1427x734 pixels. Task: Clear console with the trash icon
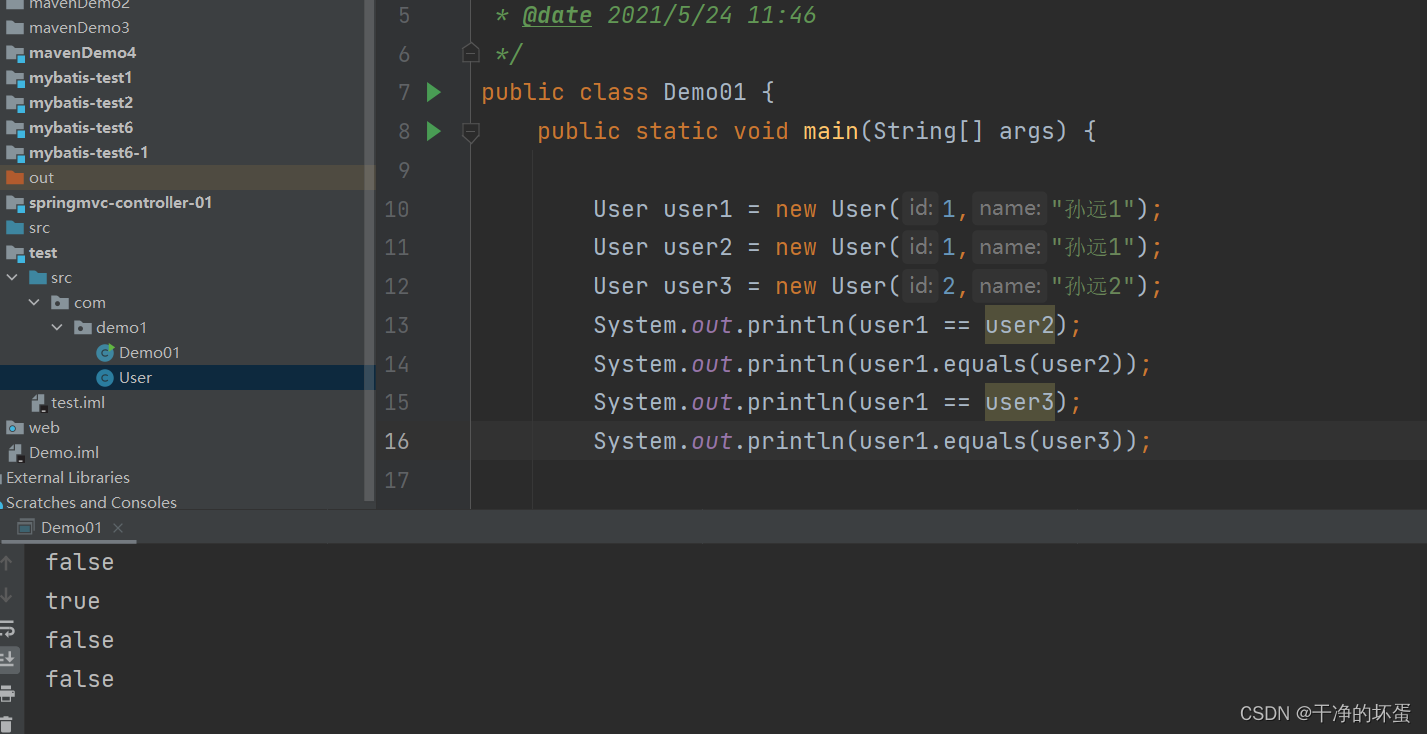(7, 724)
